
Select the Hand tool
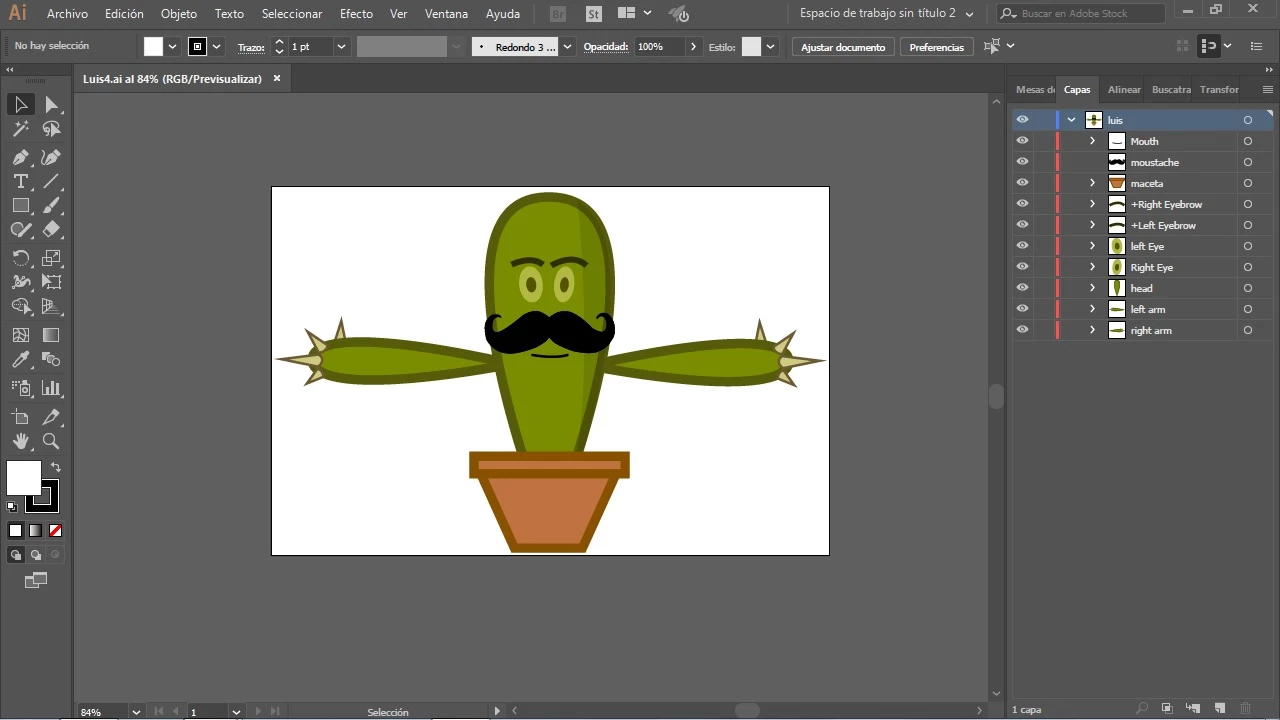coord(20,441)
